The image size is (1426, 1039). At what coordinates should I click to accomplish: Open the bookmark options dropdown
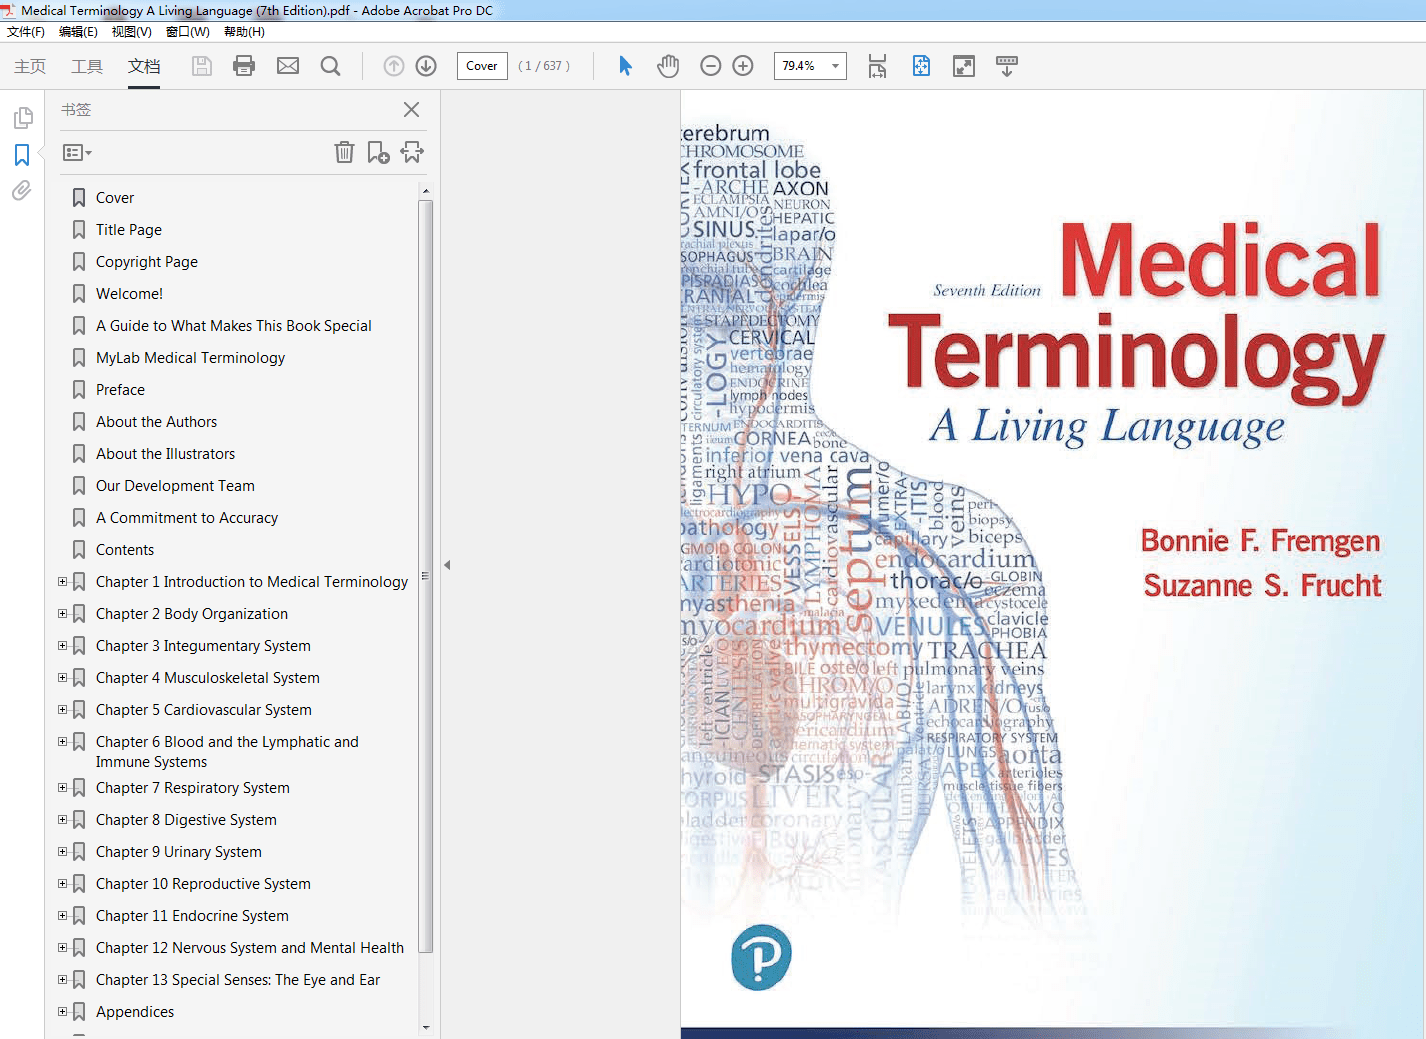(76, 152)
